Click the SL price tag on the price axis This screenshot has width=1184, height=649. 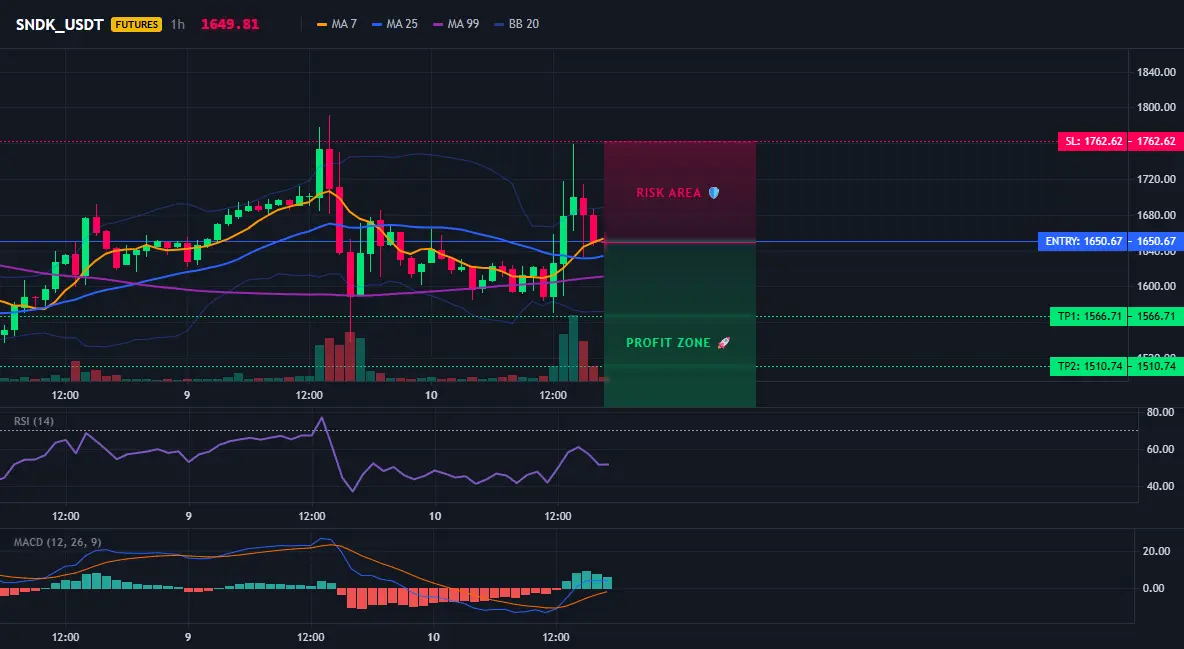click(1156, 141)
